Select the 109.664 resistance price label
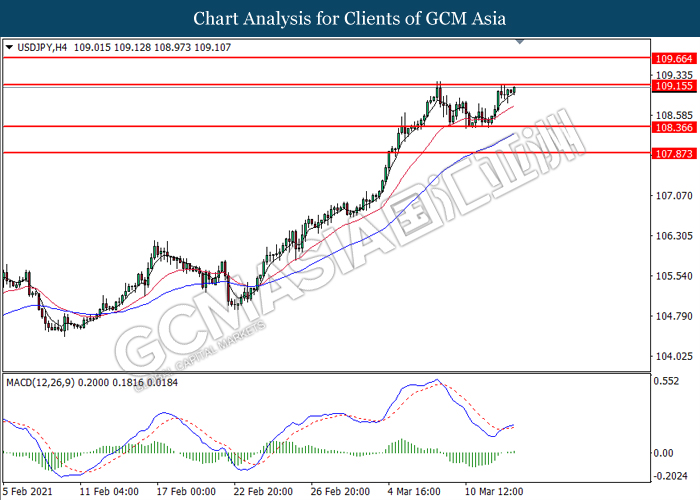The image size is (700, 500). 674,58
